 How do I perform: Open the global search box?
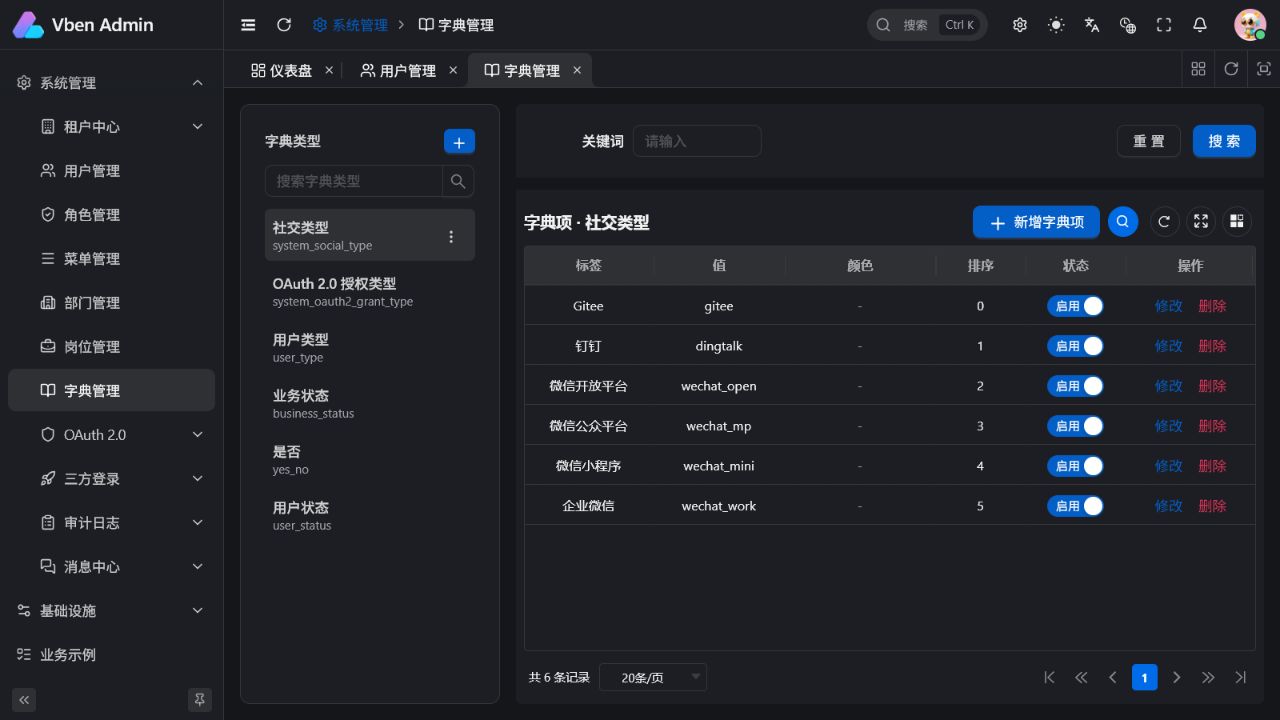[x=927, y=25]
